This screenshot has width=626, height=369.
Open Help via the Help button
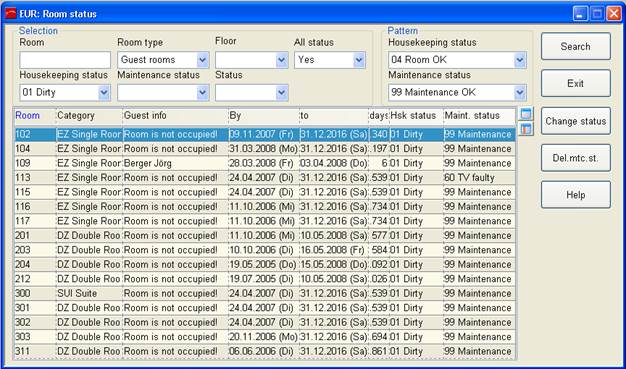[x=576, y=194]
